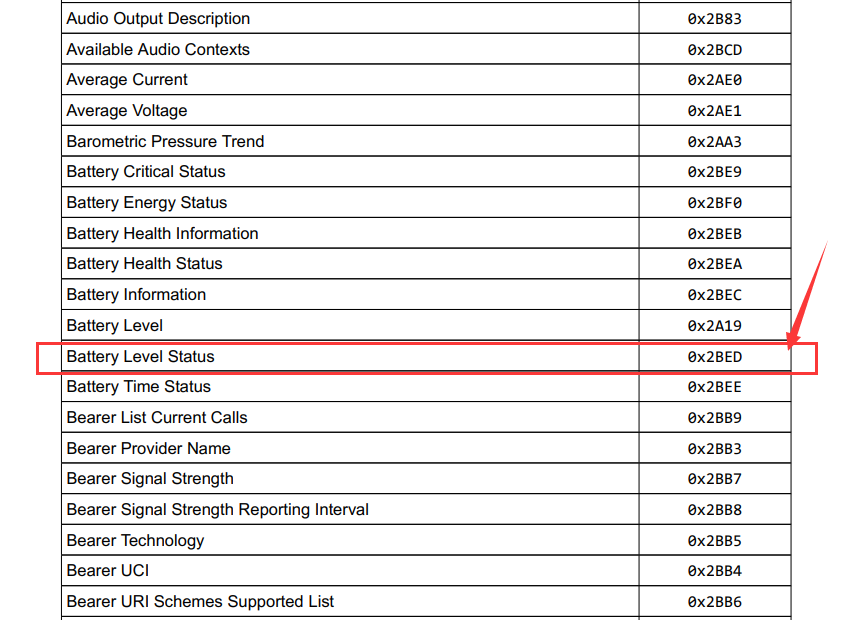Screen dimensions: 845x620
Task: Select 'Bearer Signal Strength Reporting Interval' text
Action: click(218, 509)
